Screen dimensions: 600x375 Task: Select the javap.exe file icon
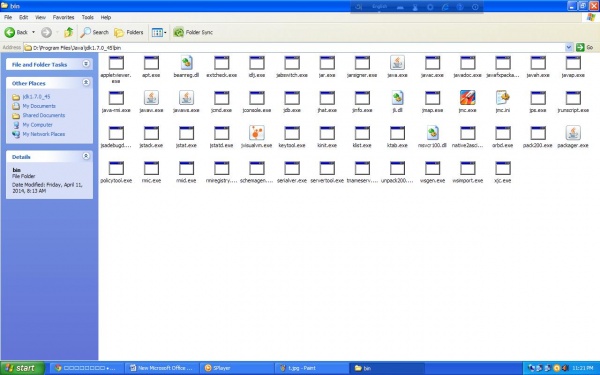[573, 63]
